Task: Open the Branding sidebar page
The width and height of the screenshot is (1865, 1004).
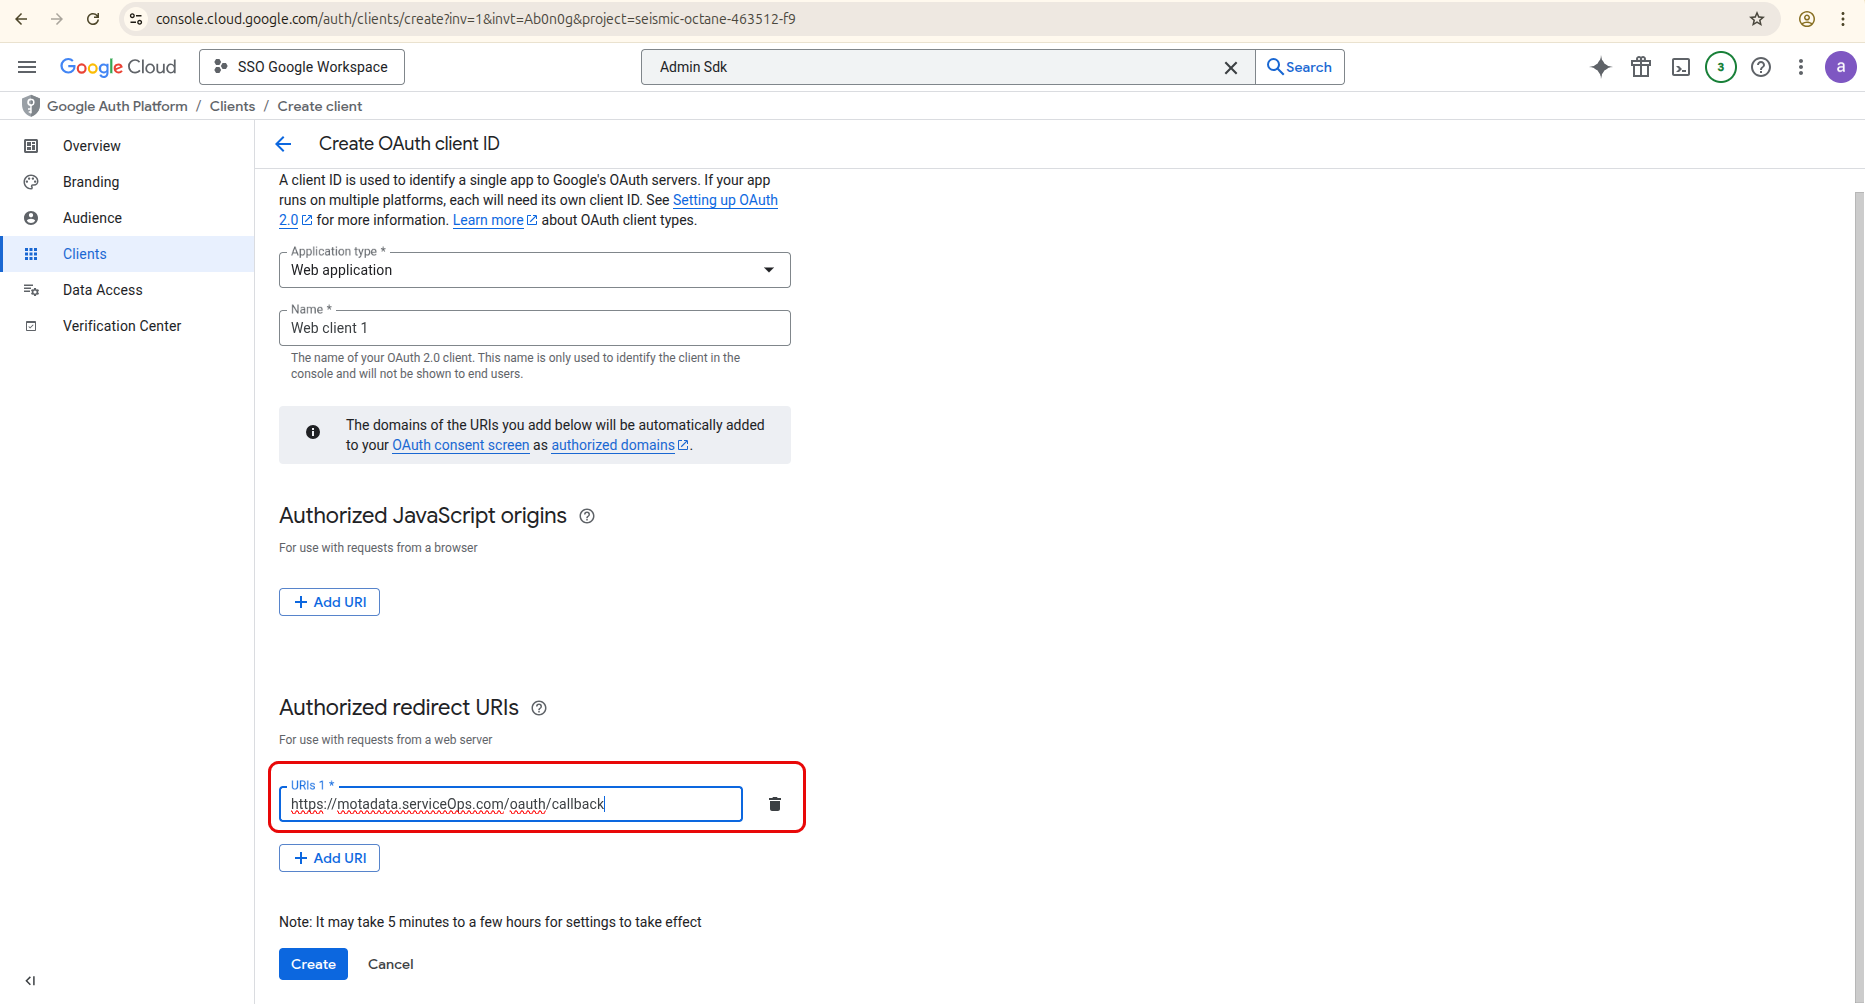Action: [91, 182]
